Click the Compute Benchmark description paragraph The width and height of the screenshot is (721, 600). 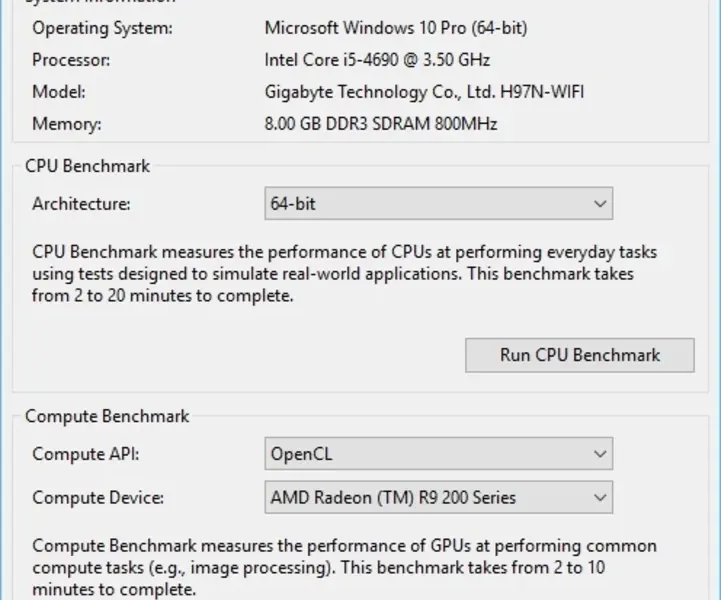click(344, 568)
